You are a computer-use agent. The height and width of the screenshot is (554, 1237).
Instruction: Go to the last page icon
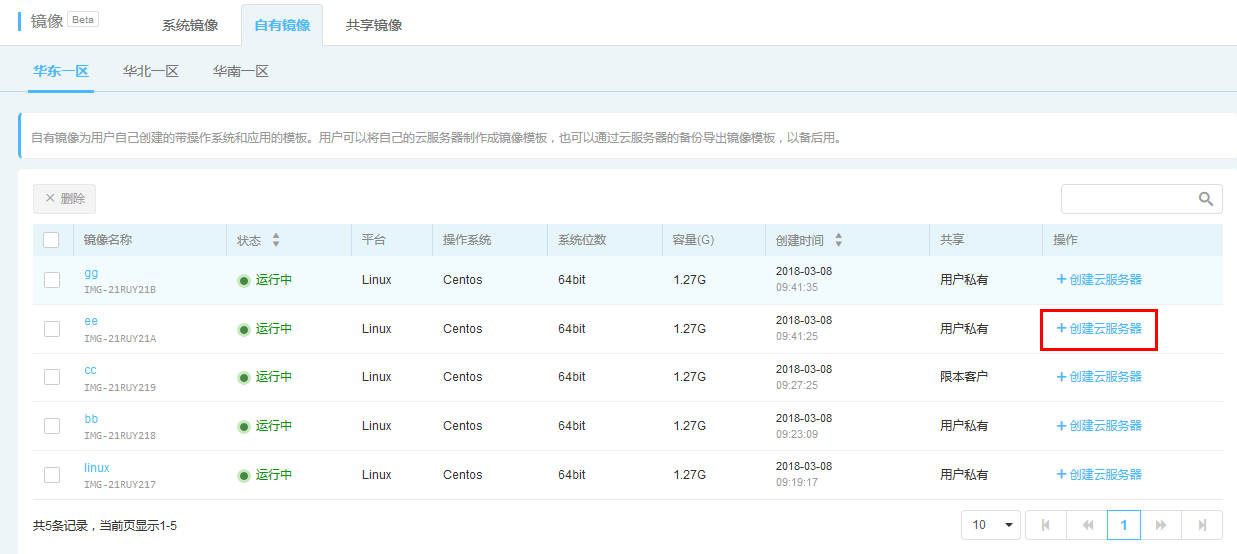pos(1202,525)
